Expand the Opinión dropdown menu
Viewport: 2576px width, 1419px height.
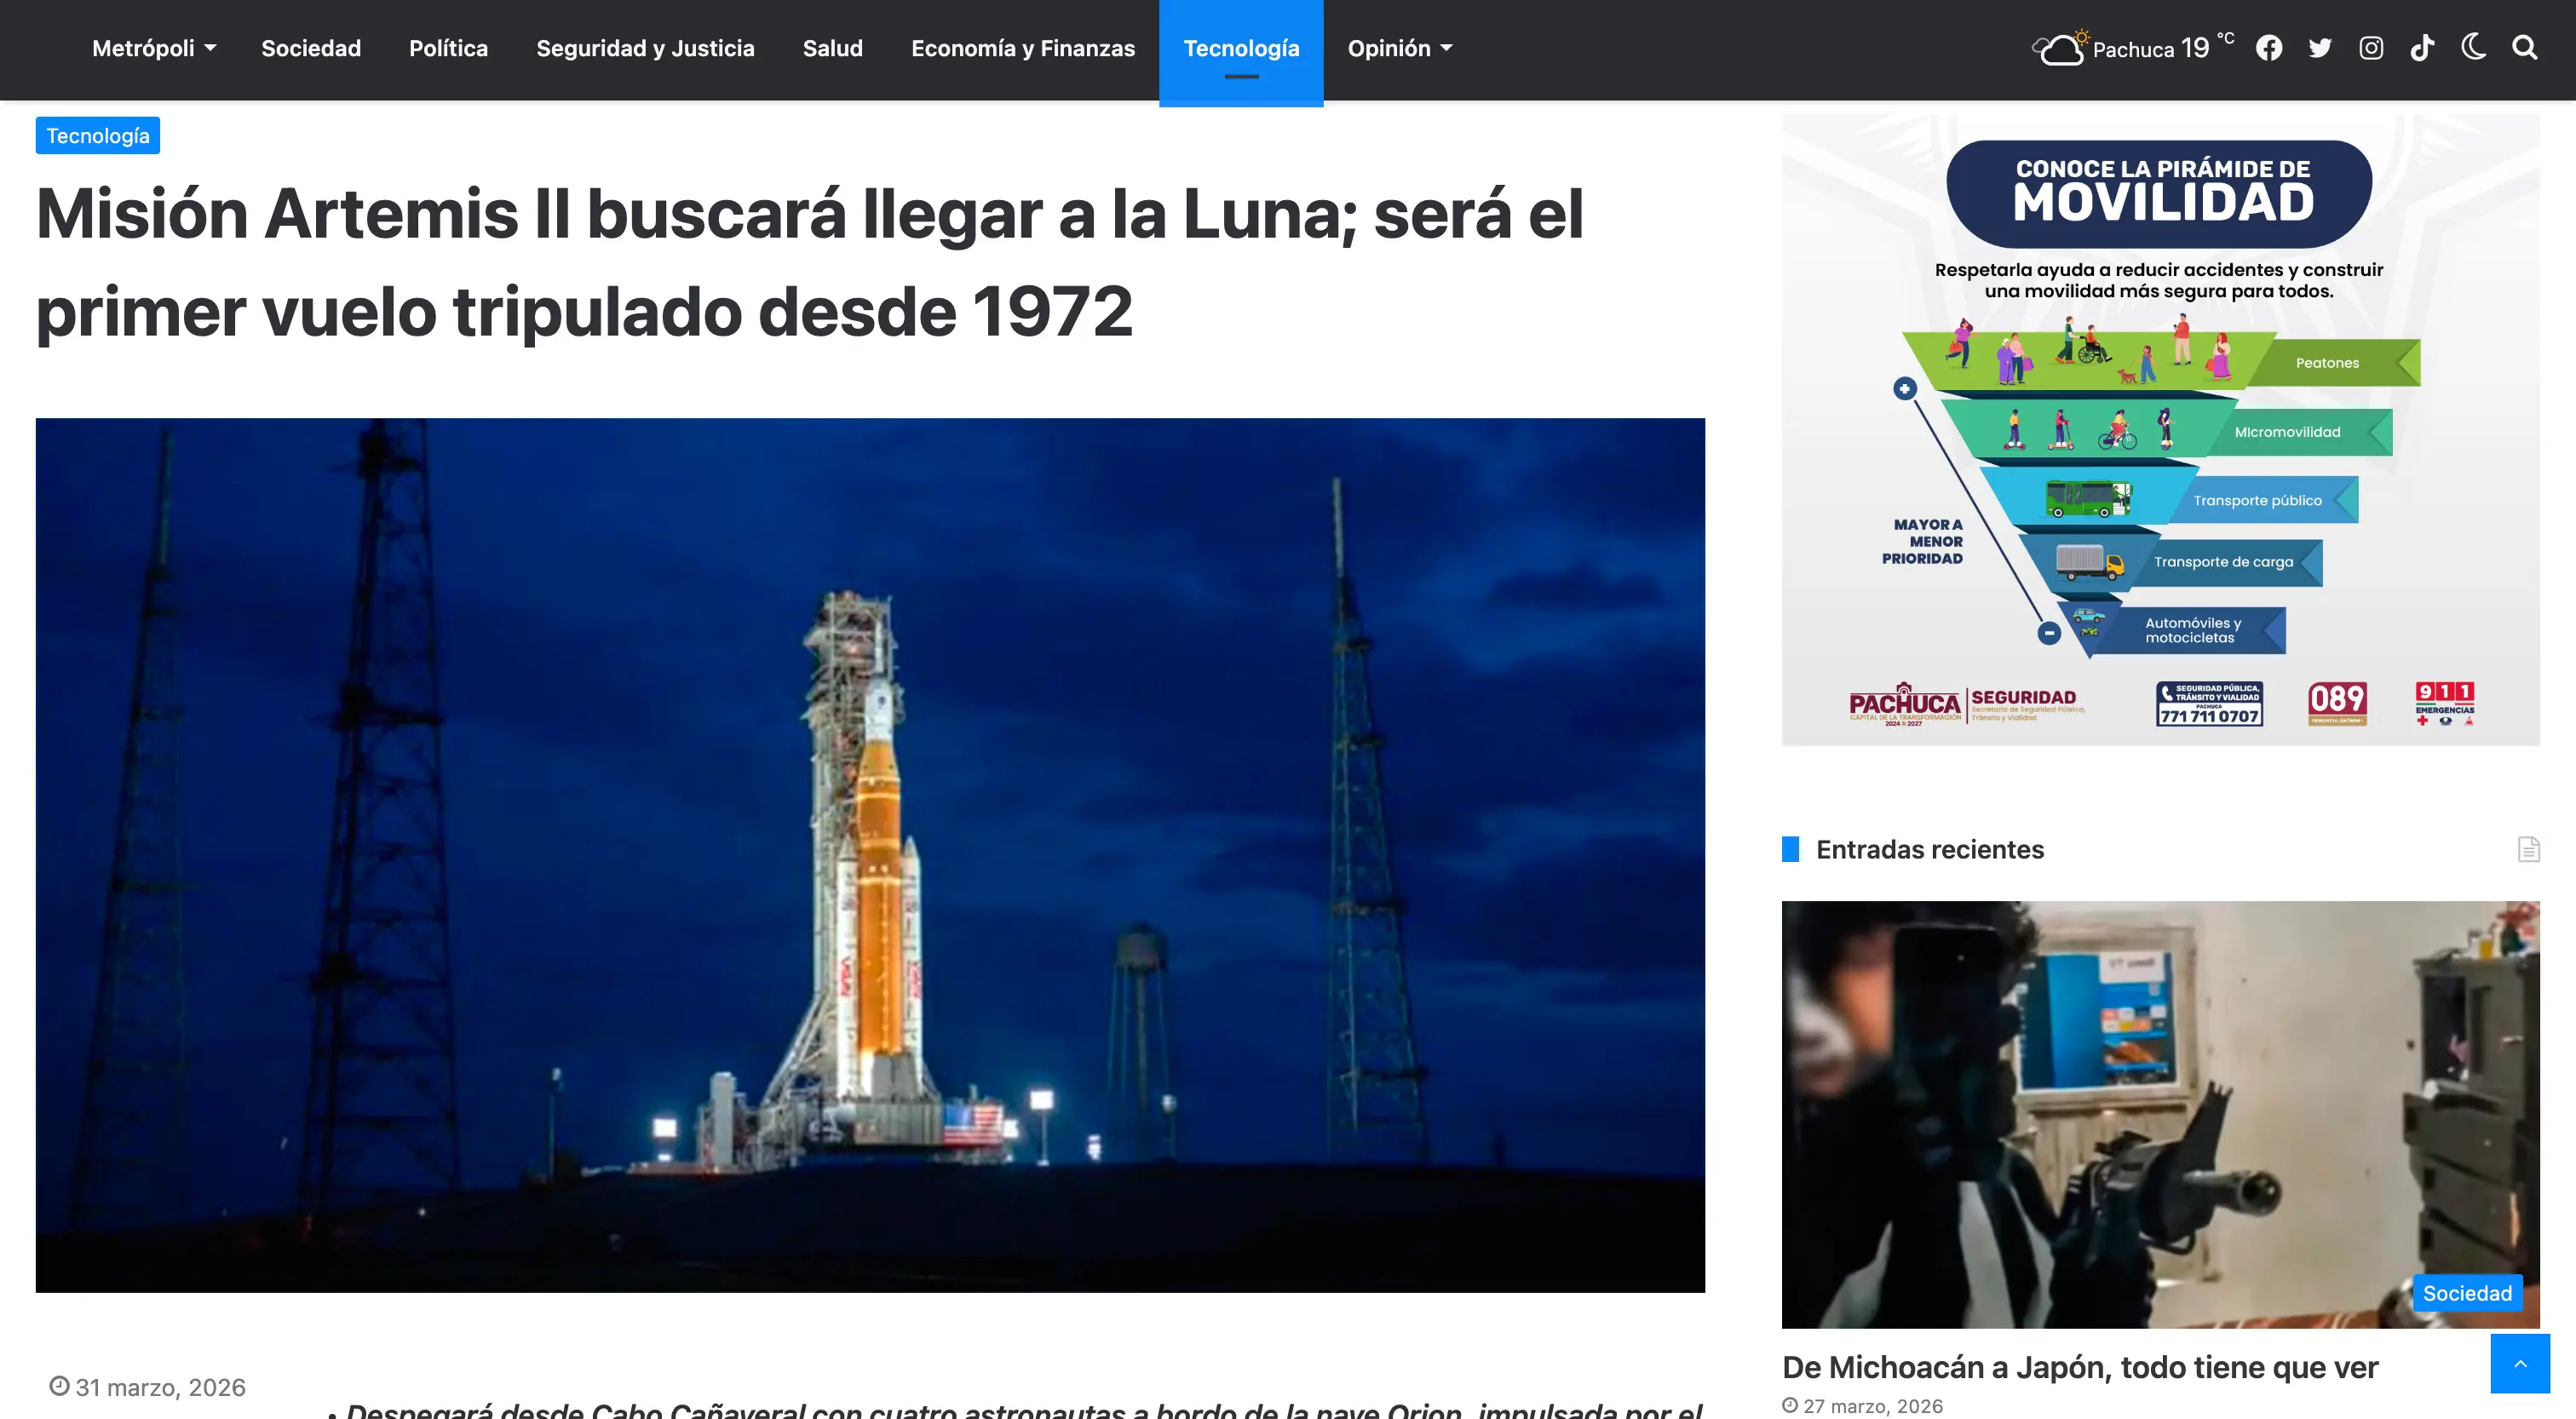click(x=1399, y=47)
